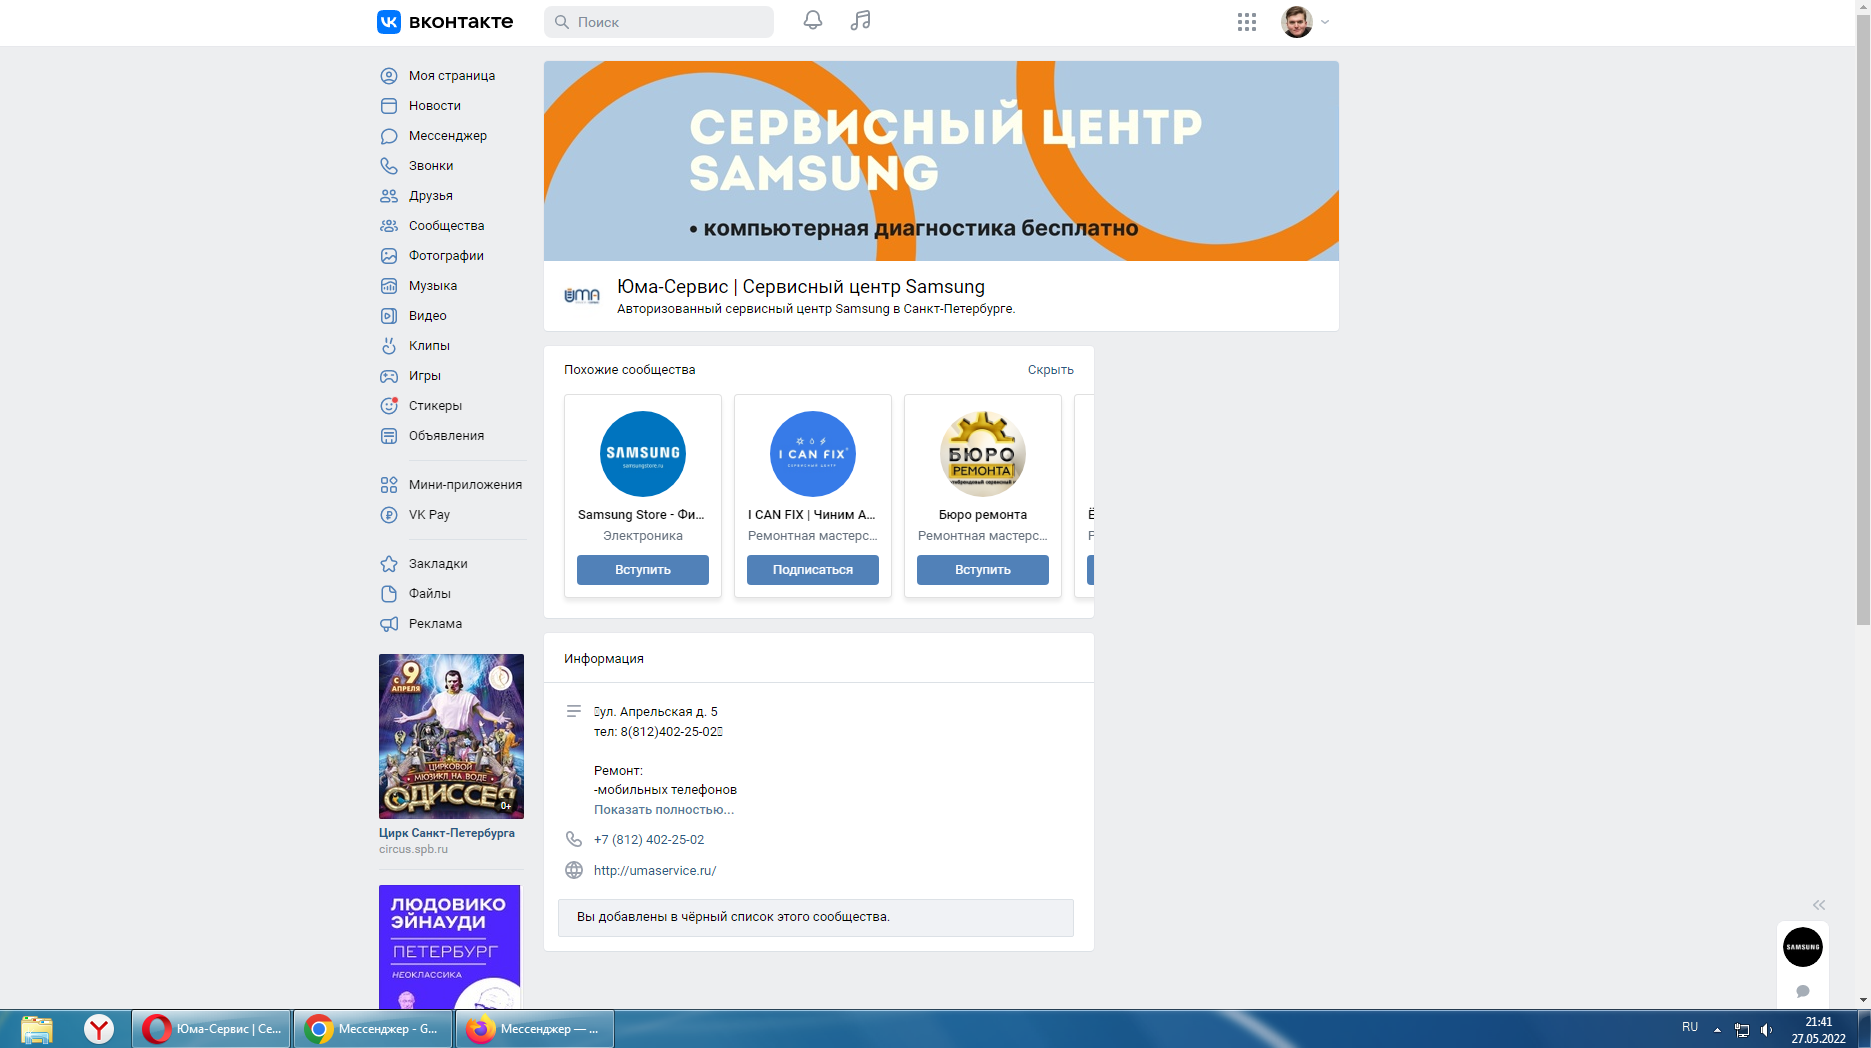Open the Одиссея circus ad image
Screen dimensions: 1871x1048
click(x=451, y=736)
